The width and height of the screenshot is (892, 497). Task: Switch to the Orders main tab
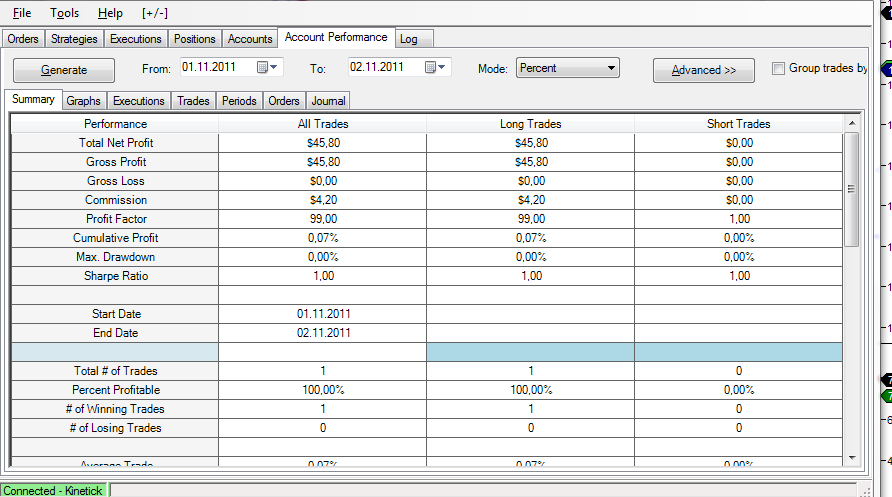click(23, 39)
